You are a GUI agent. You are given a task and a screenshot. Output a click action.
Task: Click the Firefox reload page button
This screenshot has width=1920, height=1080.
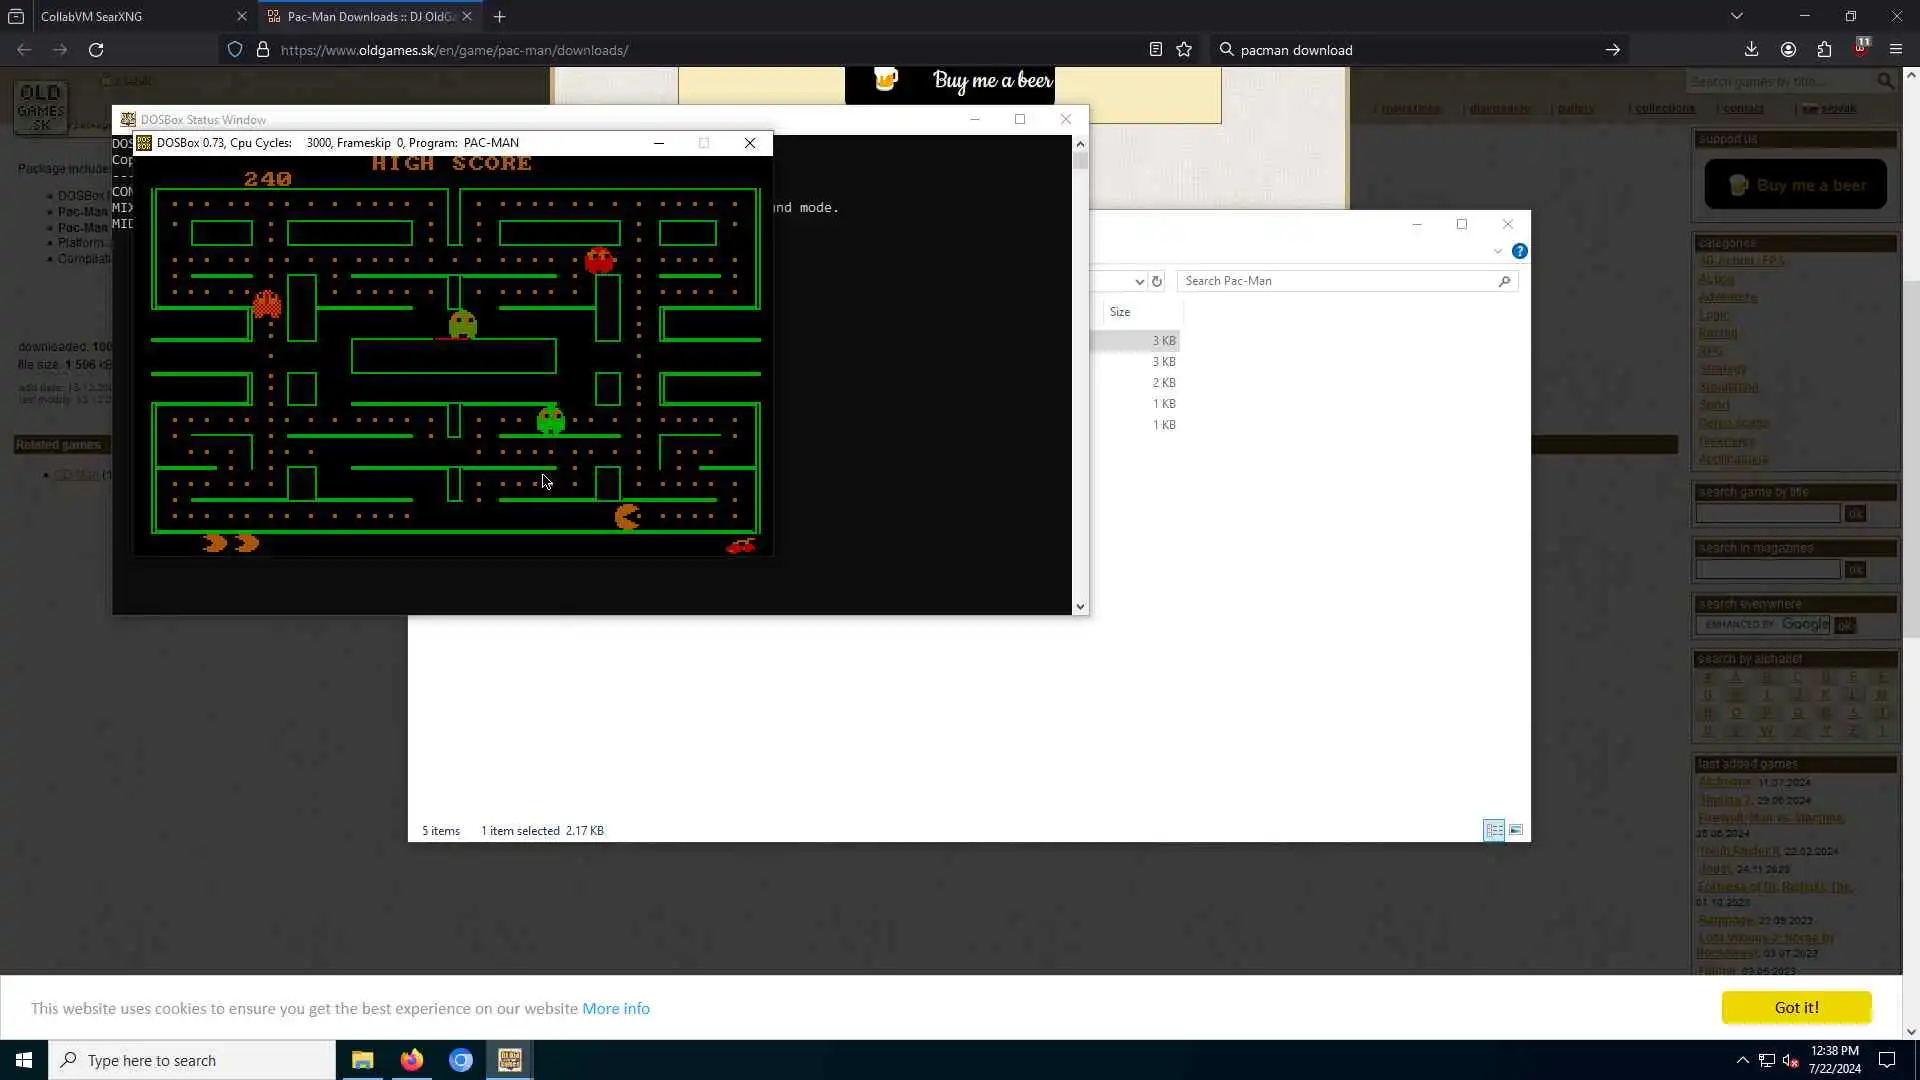point(96,50)
